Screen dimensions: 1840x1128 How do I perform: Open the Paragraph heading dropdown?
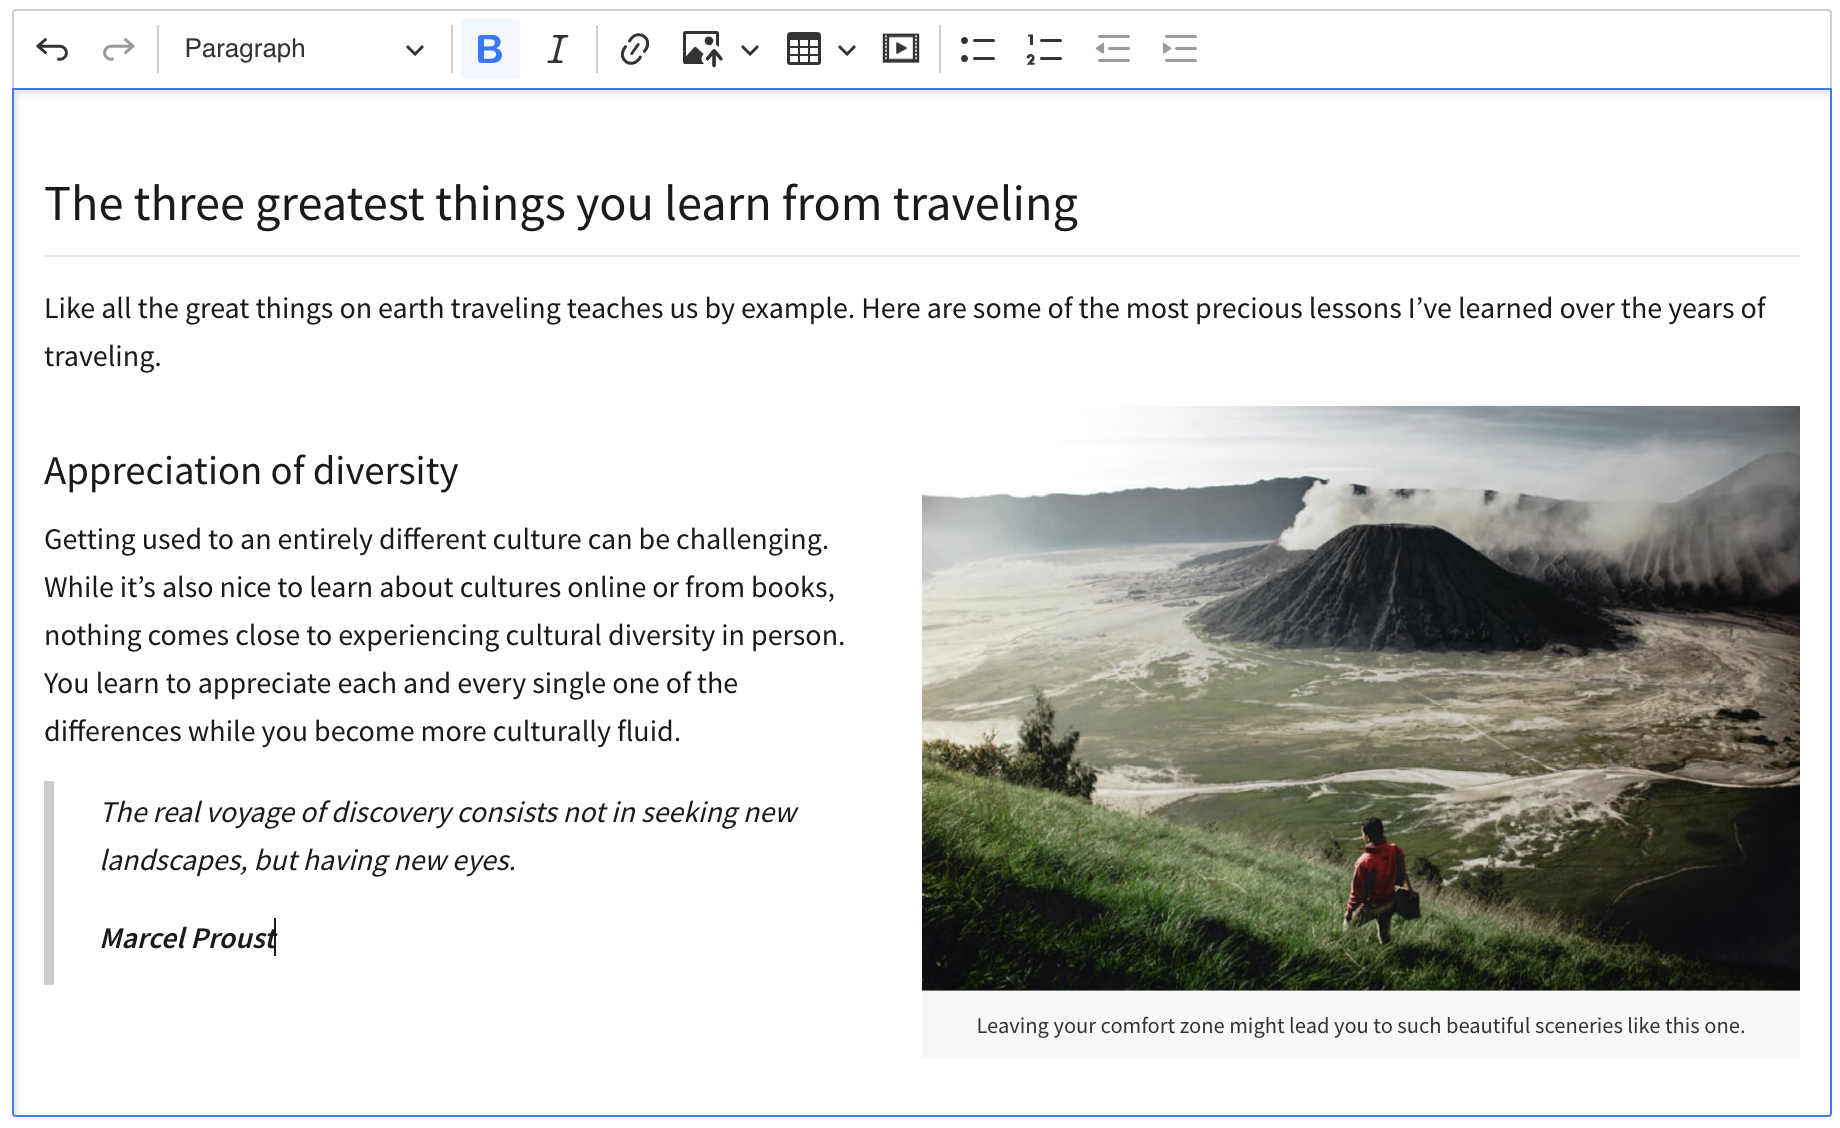point(303,49)
